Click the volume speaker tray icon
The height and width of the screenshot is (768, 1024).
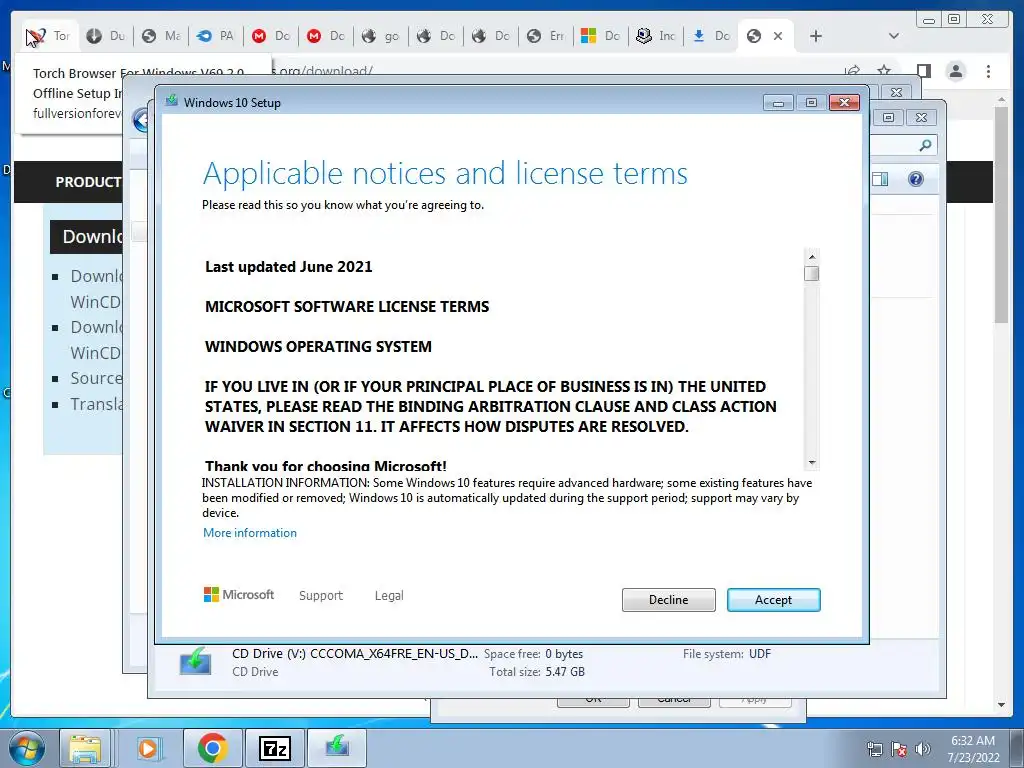click(922, 749)
